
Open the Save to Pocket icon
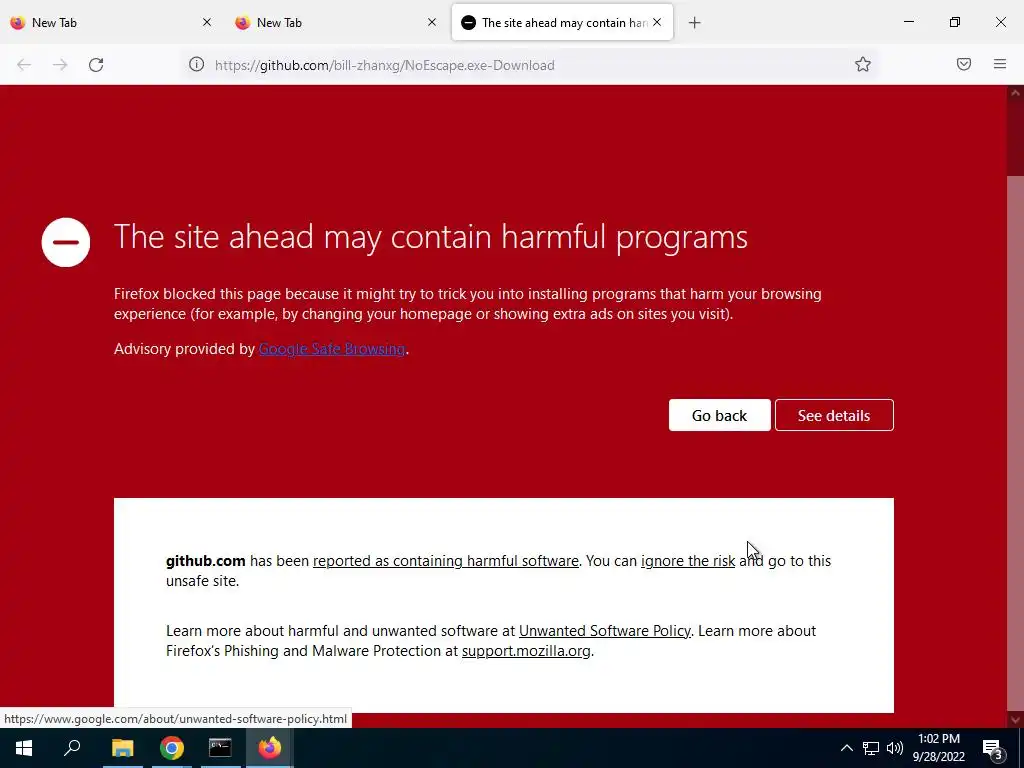click(x=963, y=64)
